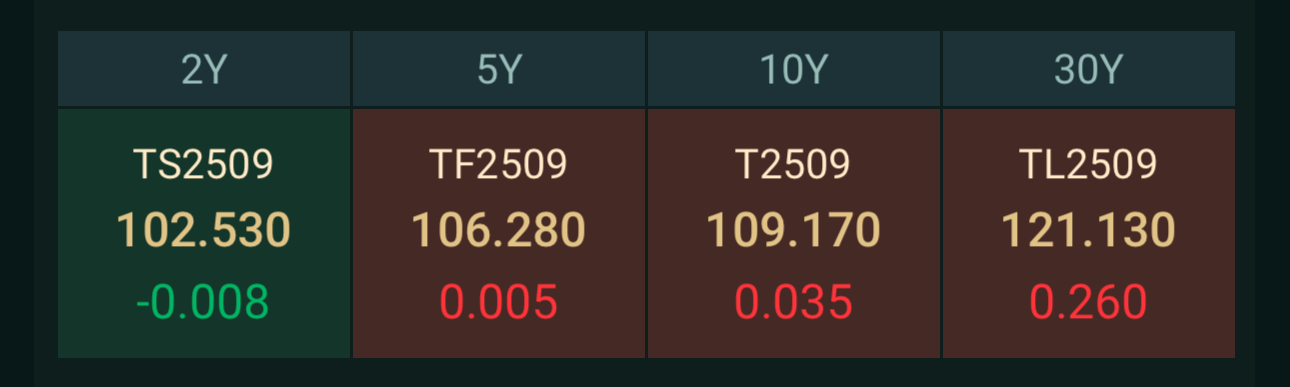1290x387 pixels.
Task: Click the green -0.008 change value
Action: click(x=203, y=302)
